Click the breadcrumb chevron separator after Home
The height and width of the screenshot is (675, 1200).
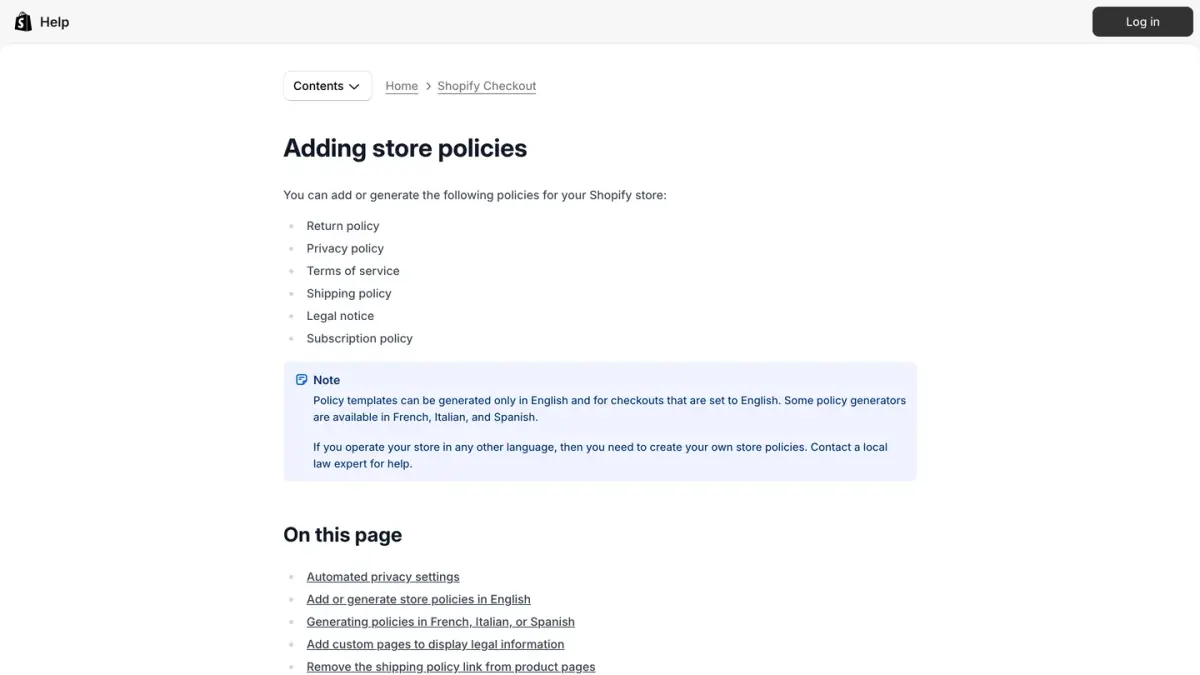[x=428, y=86]
